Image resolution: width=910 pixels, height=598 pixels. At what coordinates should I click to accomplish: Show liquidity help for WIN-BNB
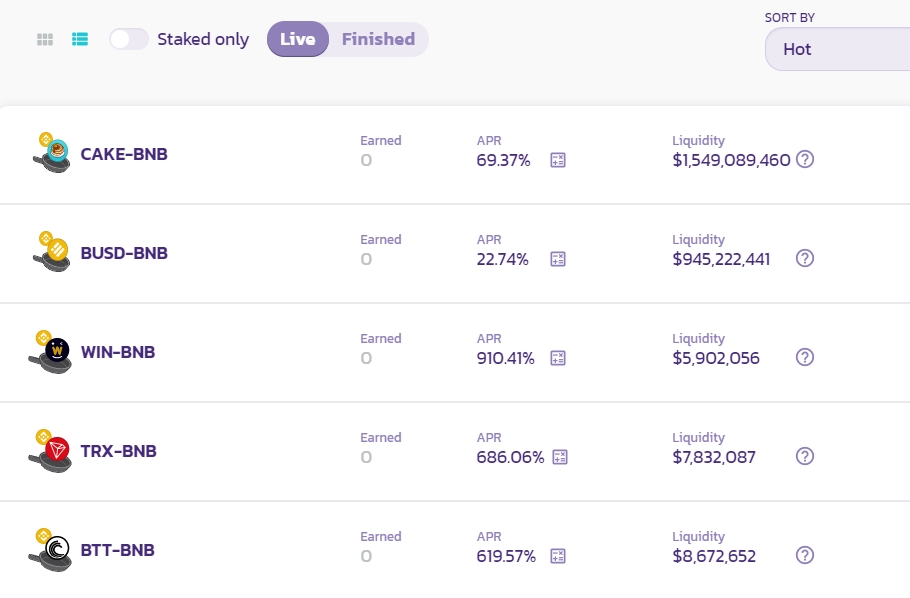click(805, 357)
